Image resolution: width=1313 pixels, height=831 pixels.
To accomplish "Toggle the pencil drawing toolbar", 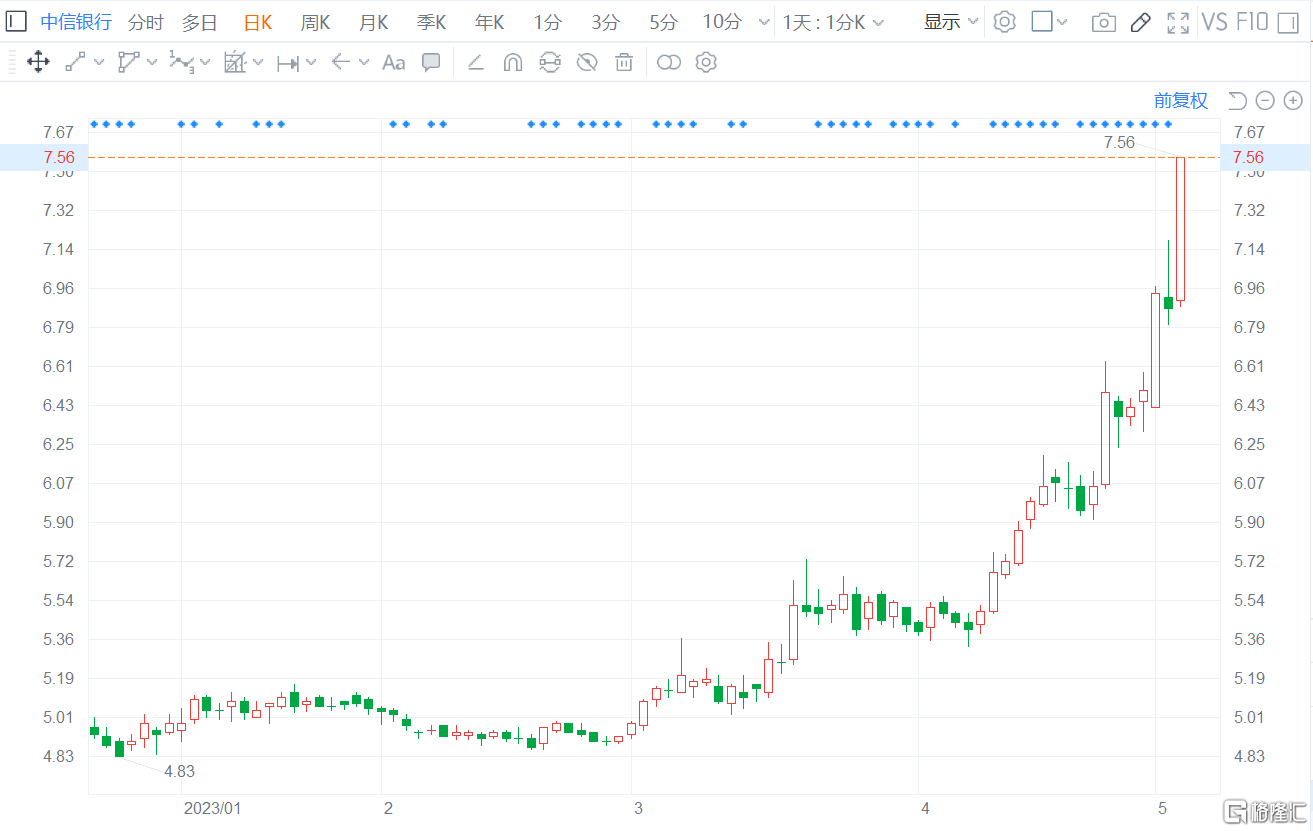I will coord(1141,22).
